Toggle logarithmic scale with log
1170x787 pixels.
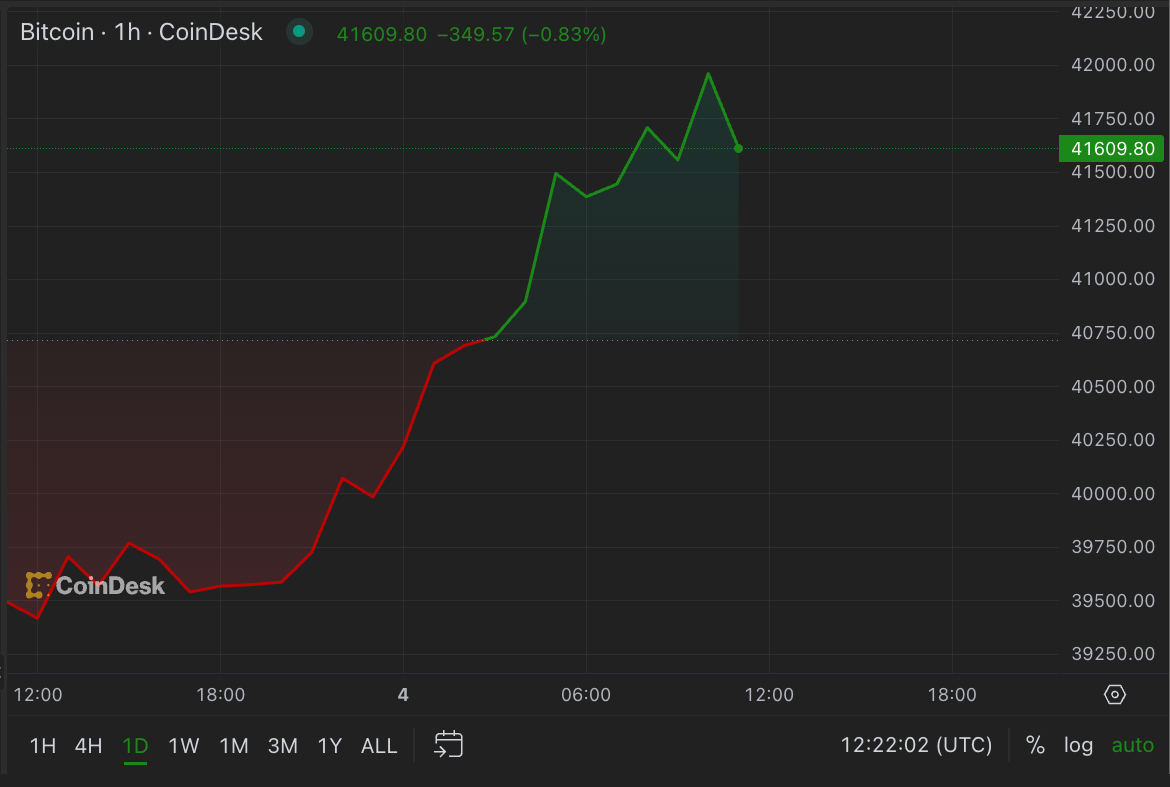1078,744
